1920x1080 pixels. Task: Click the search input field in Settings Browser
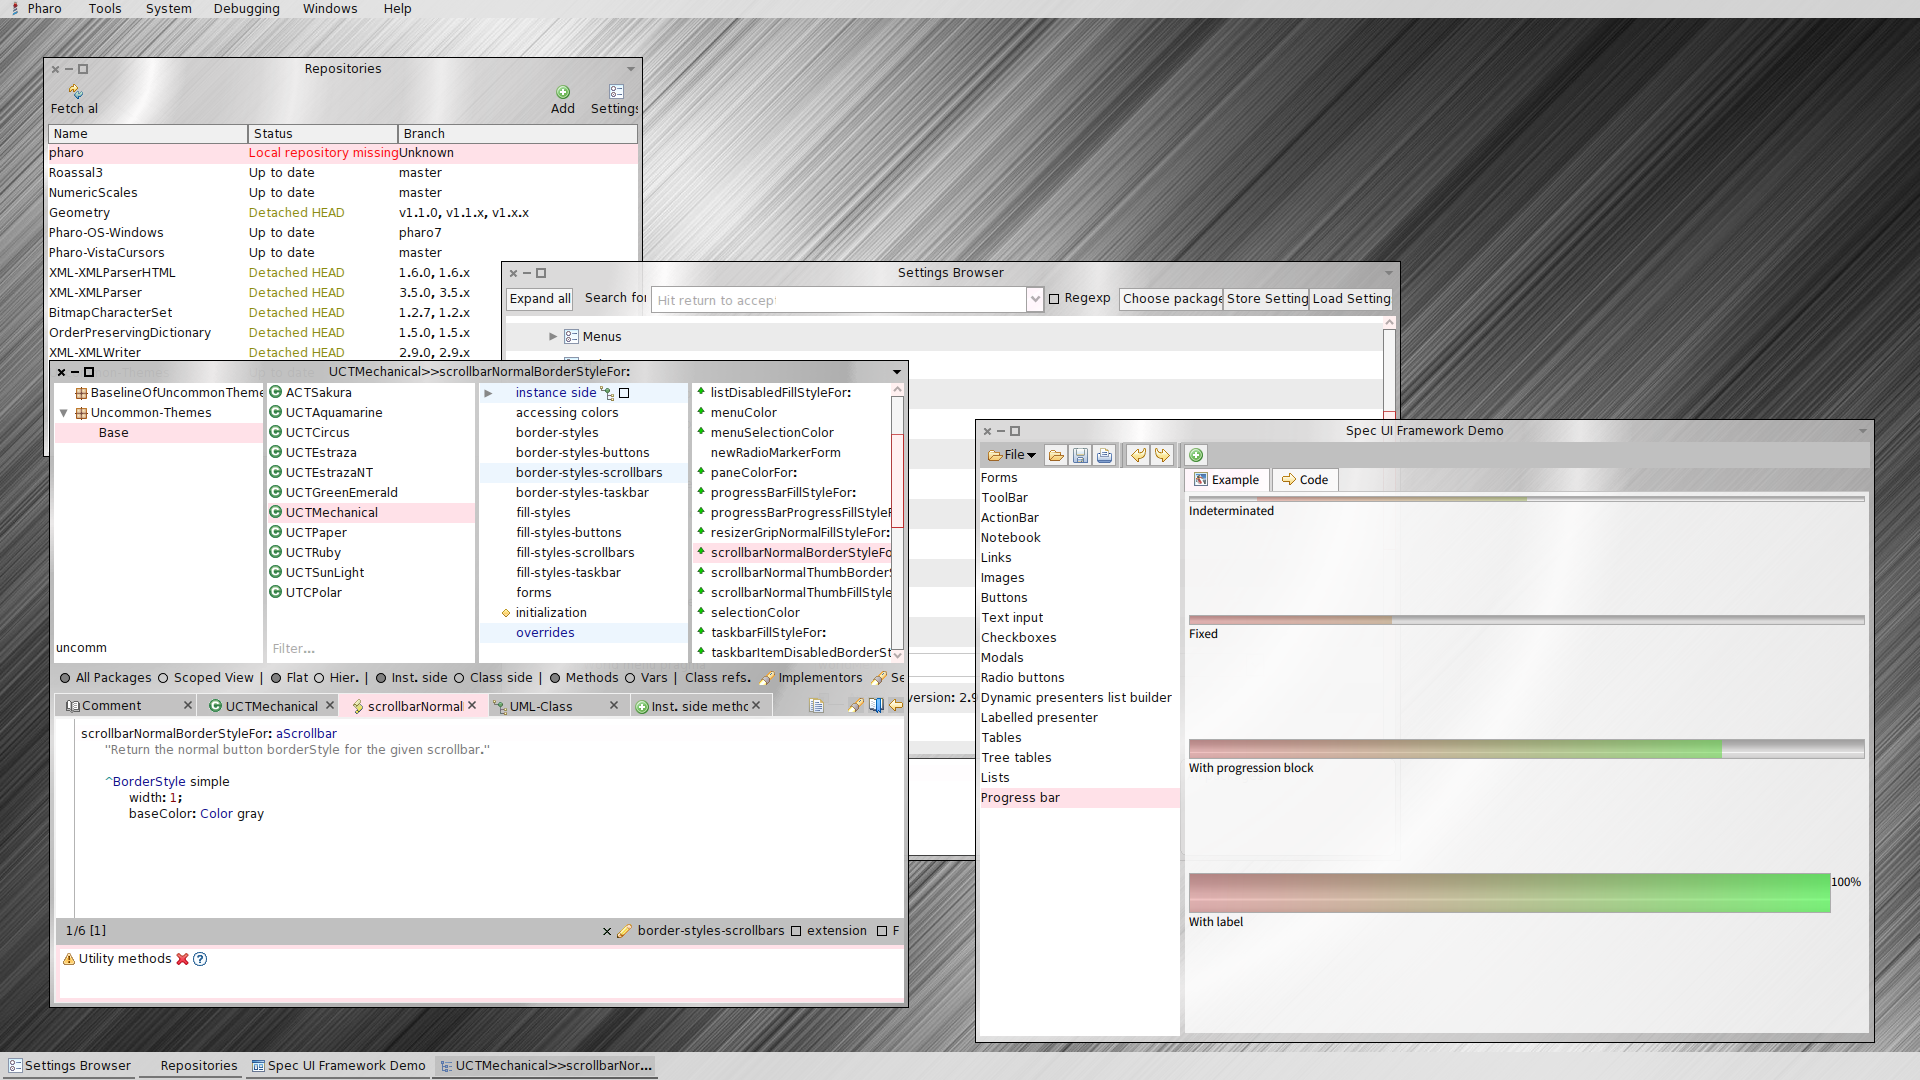coord(843,298)
